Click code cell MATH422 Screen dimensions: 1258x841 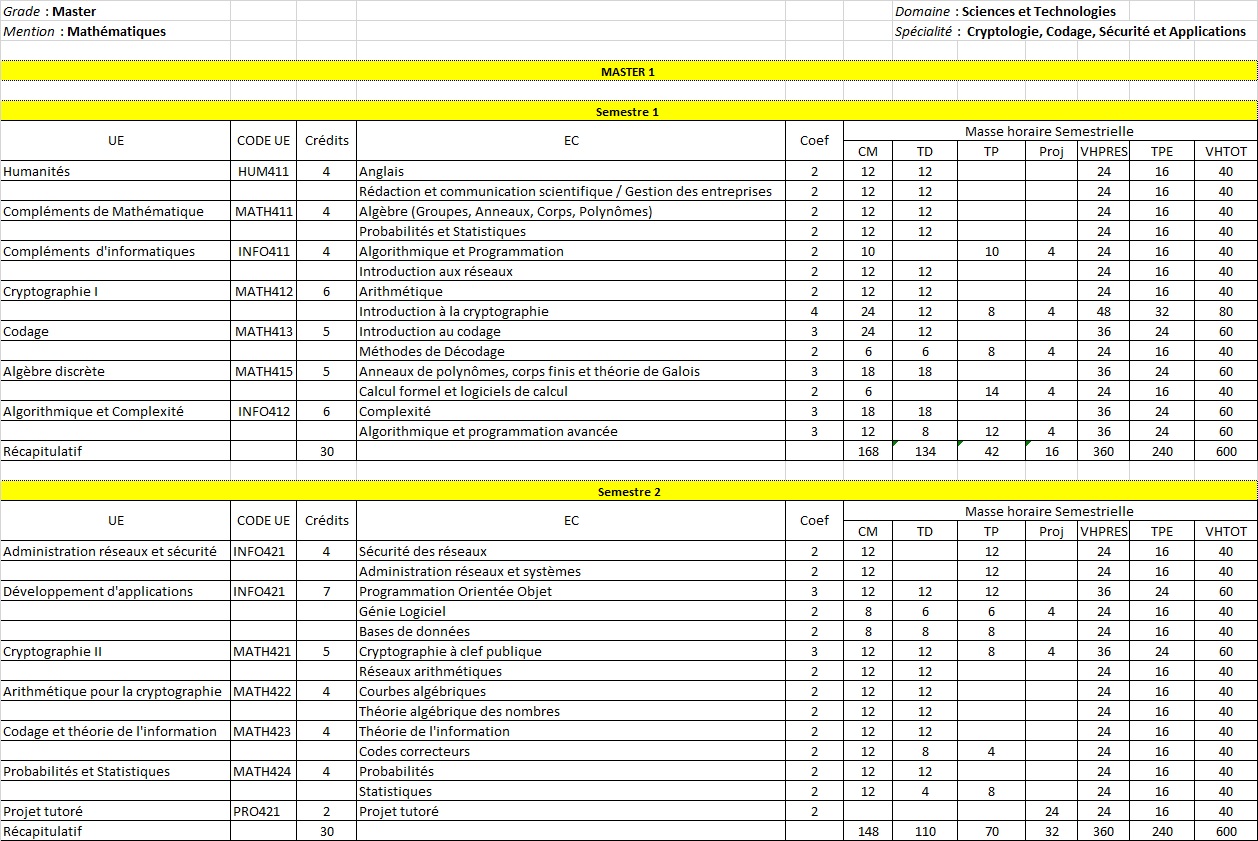(x=263, y=691)
